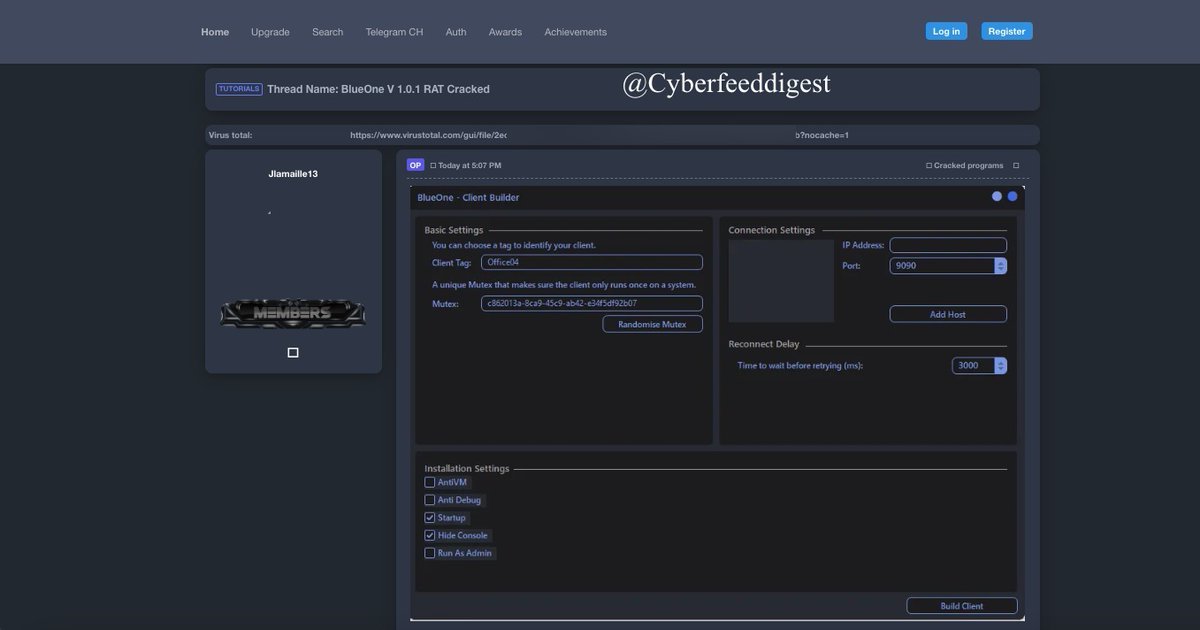Disable the Hide Console checkbox

pyautogui.click(x=429, y=533)
